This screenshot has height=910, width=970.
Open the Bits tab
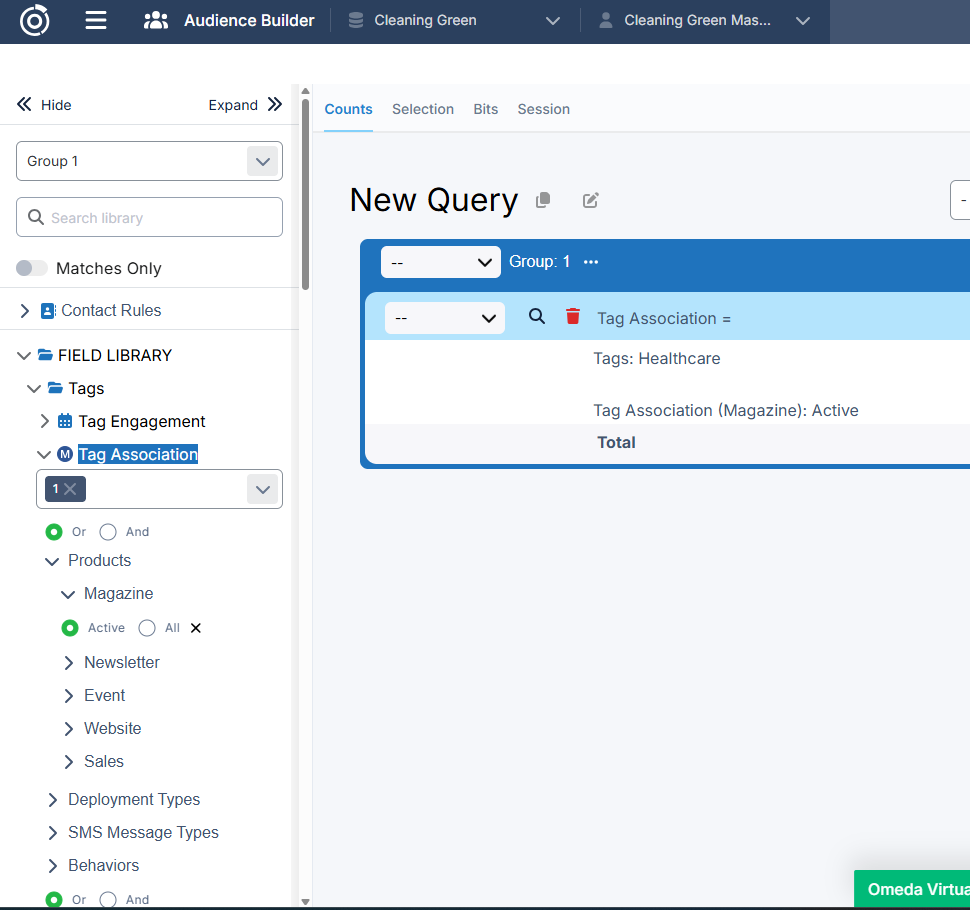(485, 109)
